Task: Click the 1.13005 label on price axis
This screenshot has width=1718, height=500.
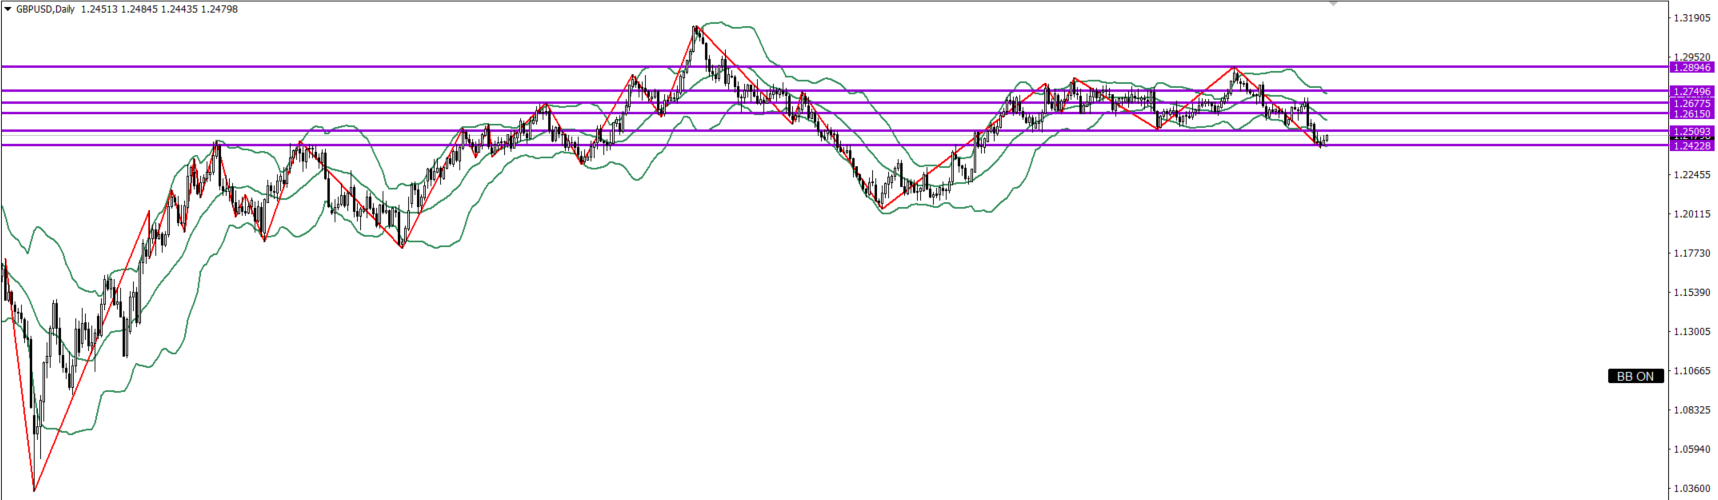Action: pyautogui.click(x=1691, y=332)
